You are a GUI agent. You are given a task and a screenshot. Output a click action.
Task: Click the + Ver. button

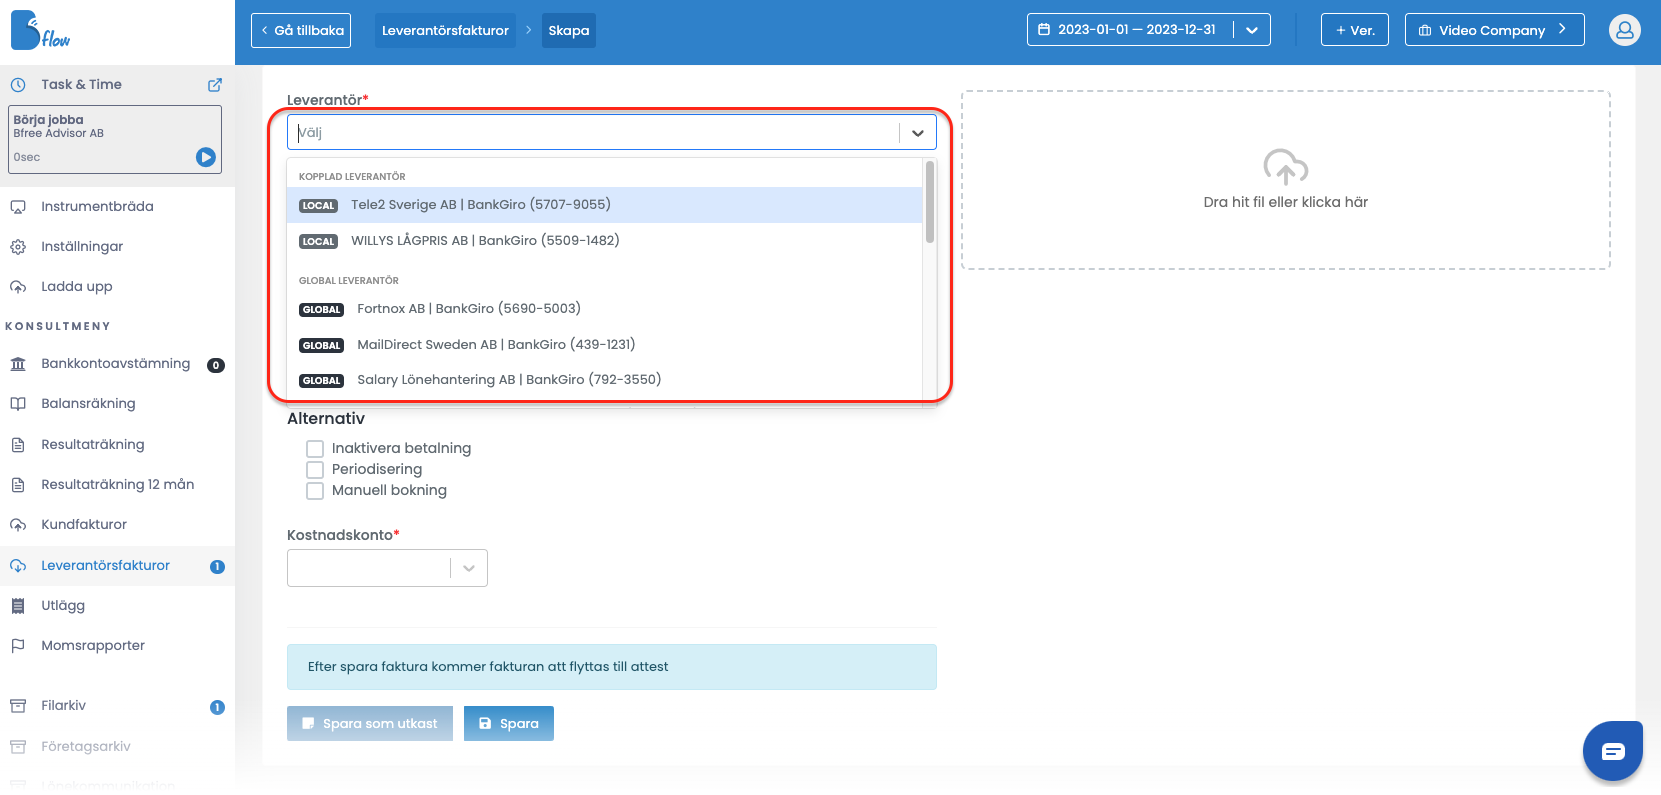coord(1355,30)
